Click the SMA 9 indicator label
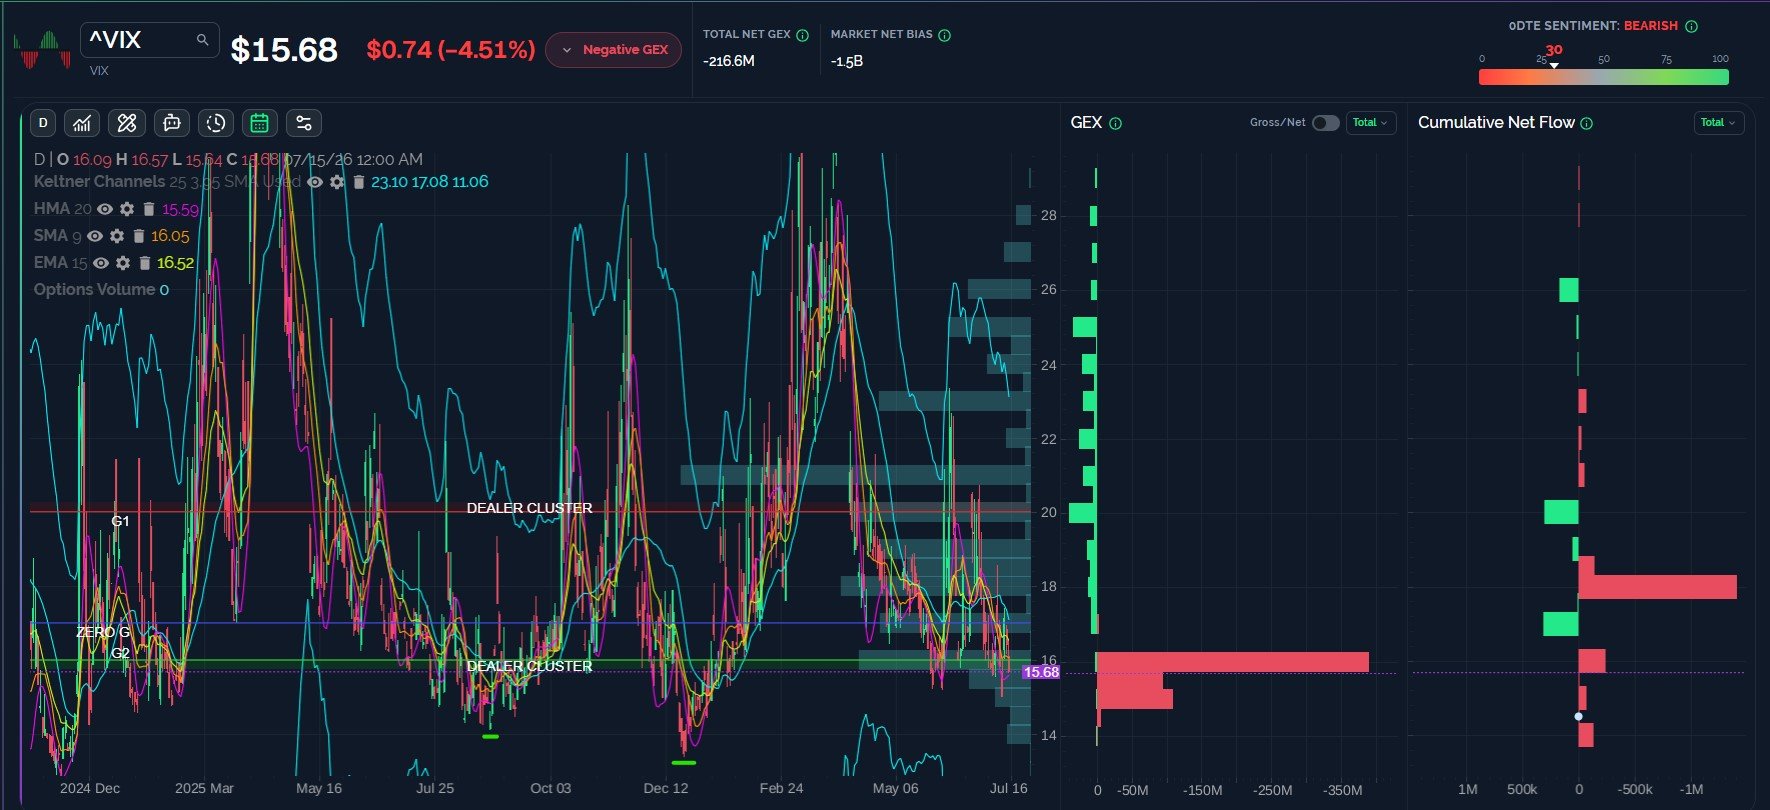Image resolution: width=1770 pixels, height=810 pixels. pyautogui.click(x=57, y=236)
